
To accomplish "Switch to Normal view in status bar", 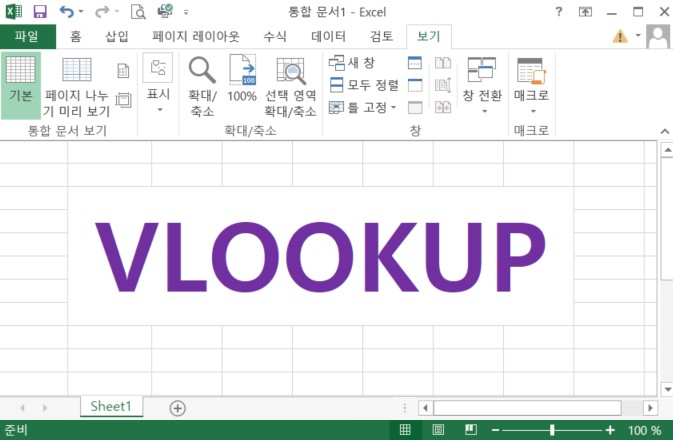I will 405,430.
